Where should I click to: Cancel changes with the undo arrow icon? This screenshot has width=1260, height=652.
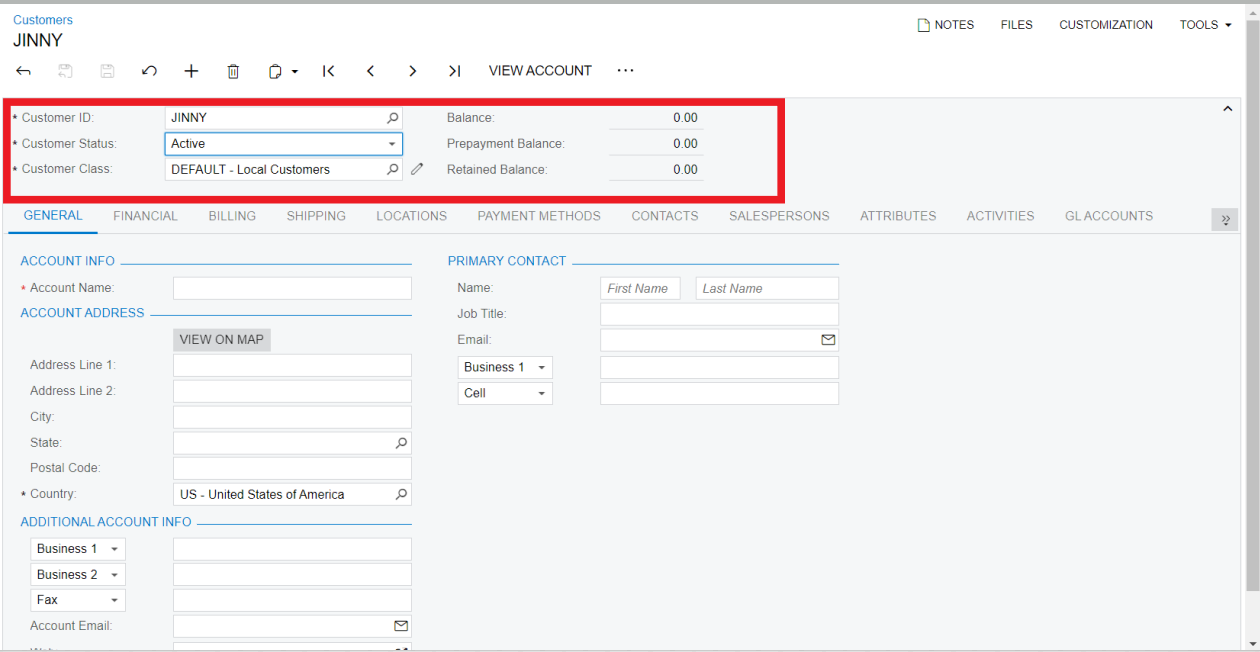tap(149, 70)
